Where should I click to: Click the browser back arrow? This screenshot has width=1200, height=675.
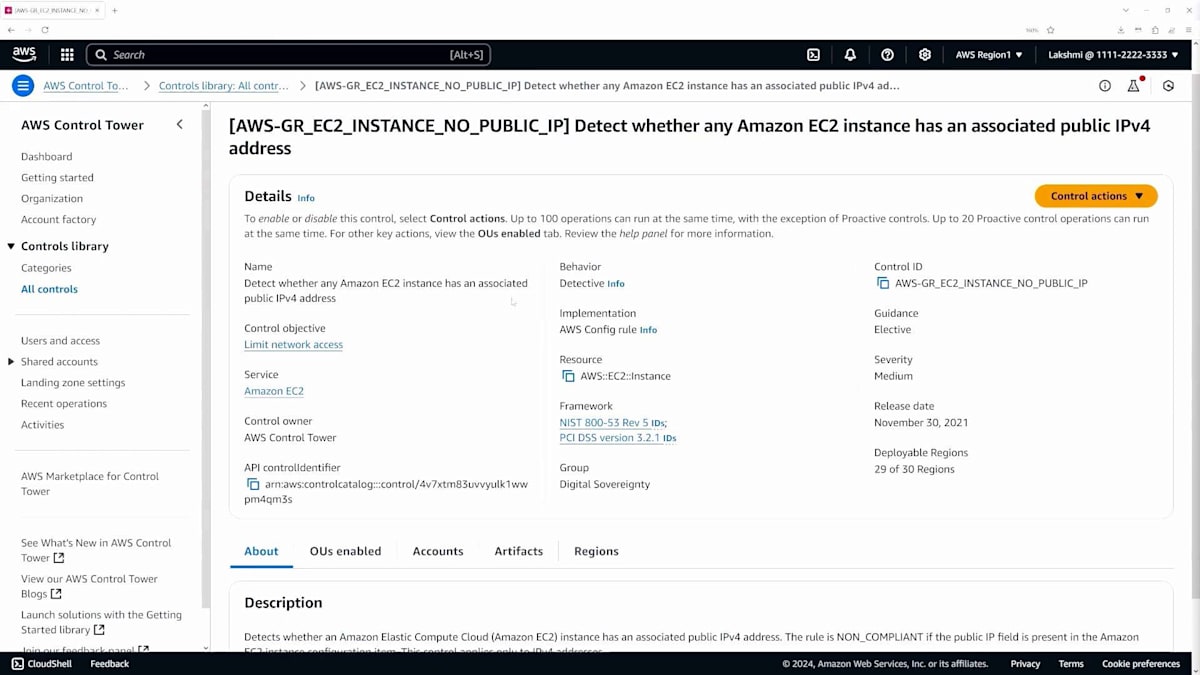pyautogui.click(x=11, y=30)
